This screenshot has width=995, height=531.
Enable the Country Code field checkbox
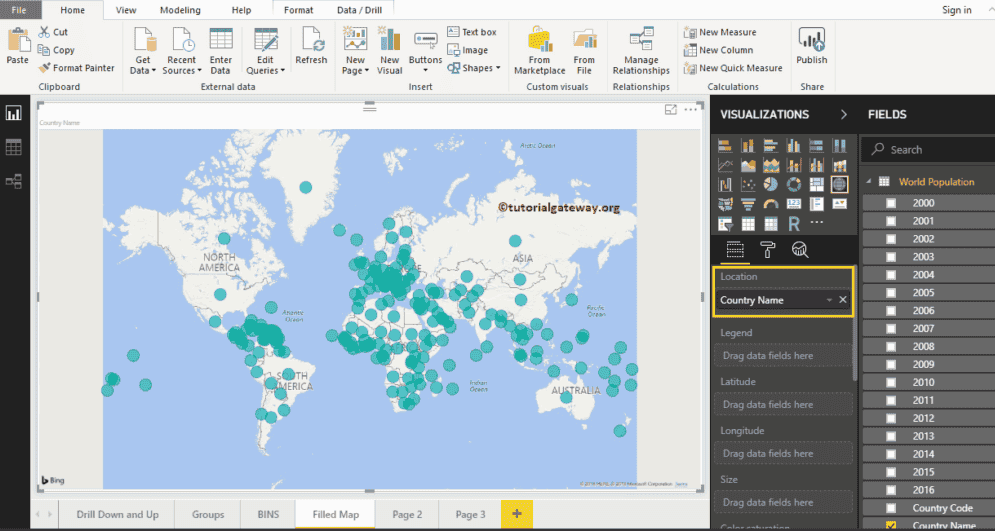[x=891, y=508]
